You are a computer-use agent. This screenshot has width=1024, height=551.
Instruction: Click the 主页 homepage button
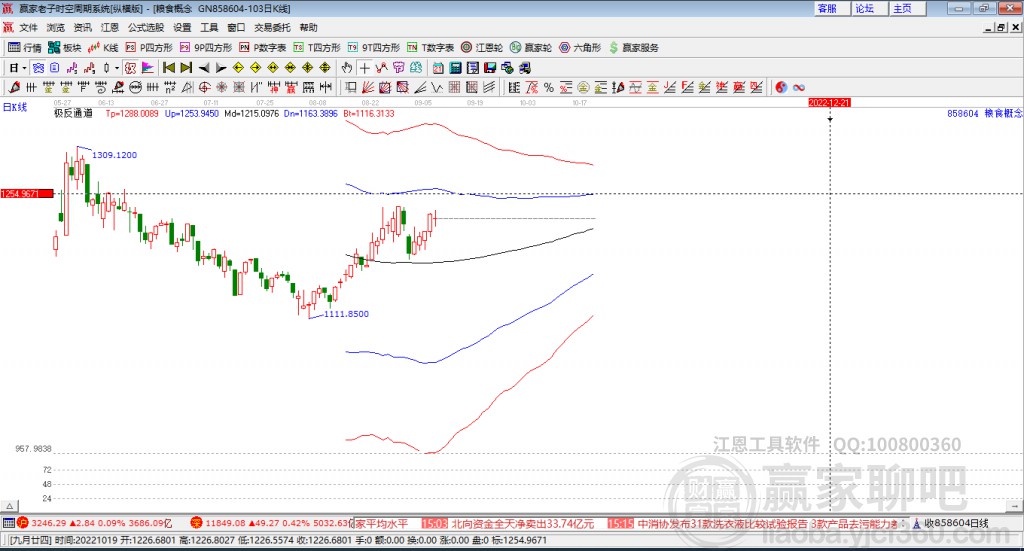[x=908, y=8]
